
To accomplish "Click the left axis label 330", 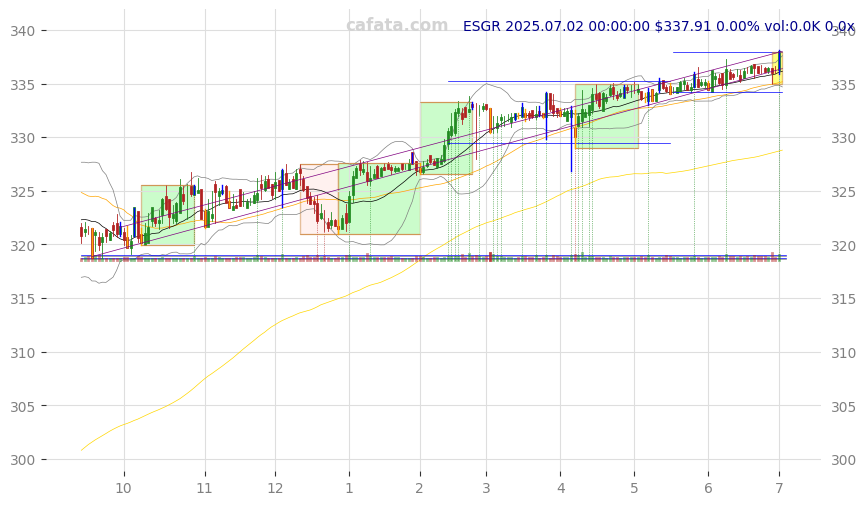I will pyautogui.click(x=23, y=138).
